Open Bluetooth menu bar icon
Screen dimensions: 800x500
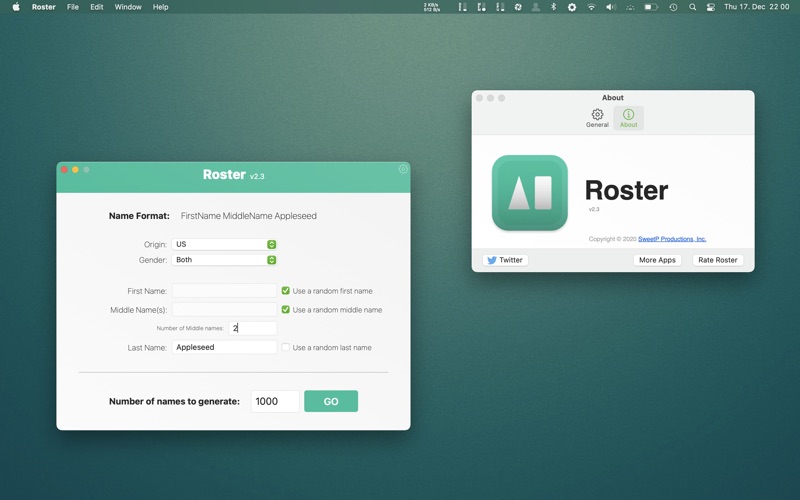554,7
